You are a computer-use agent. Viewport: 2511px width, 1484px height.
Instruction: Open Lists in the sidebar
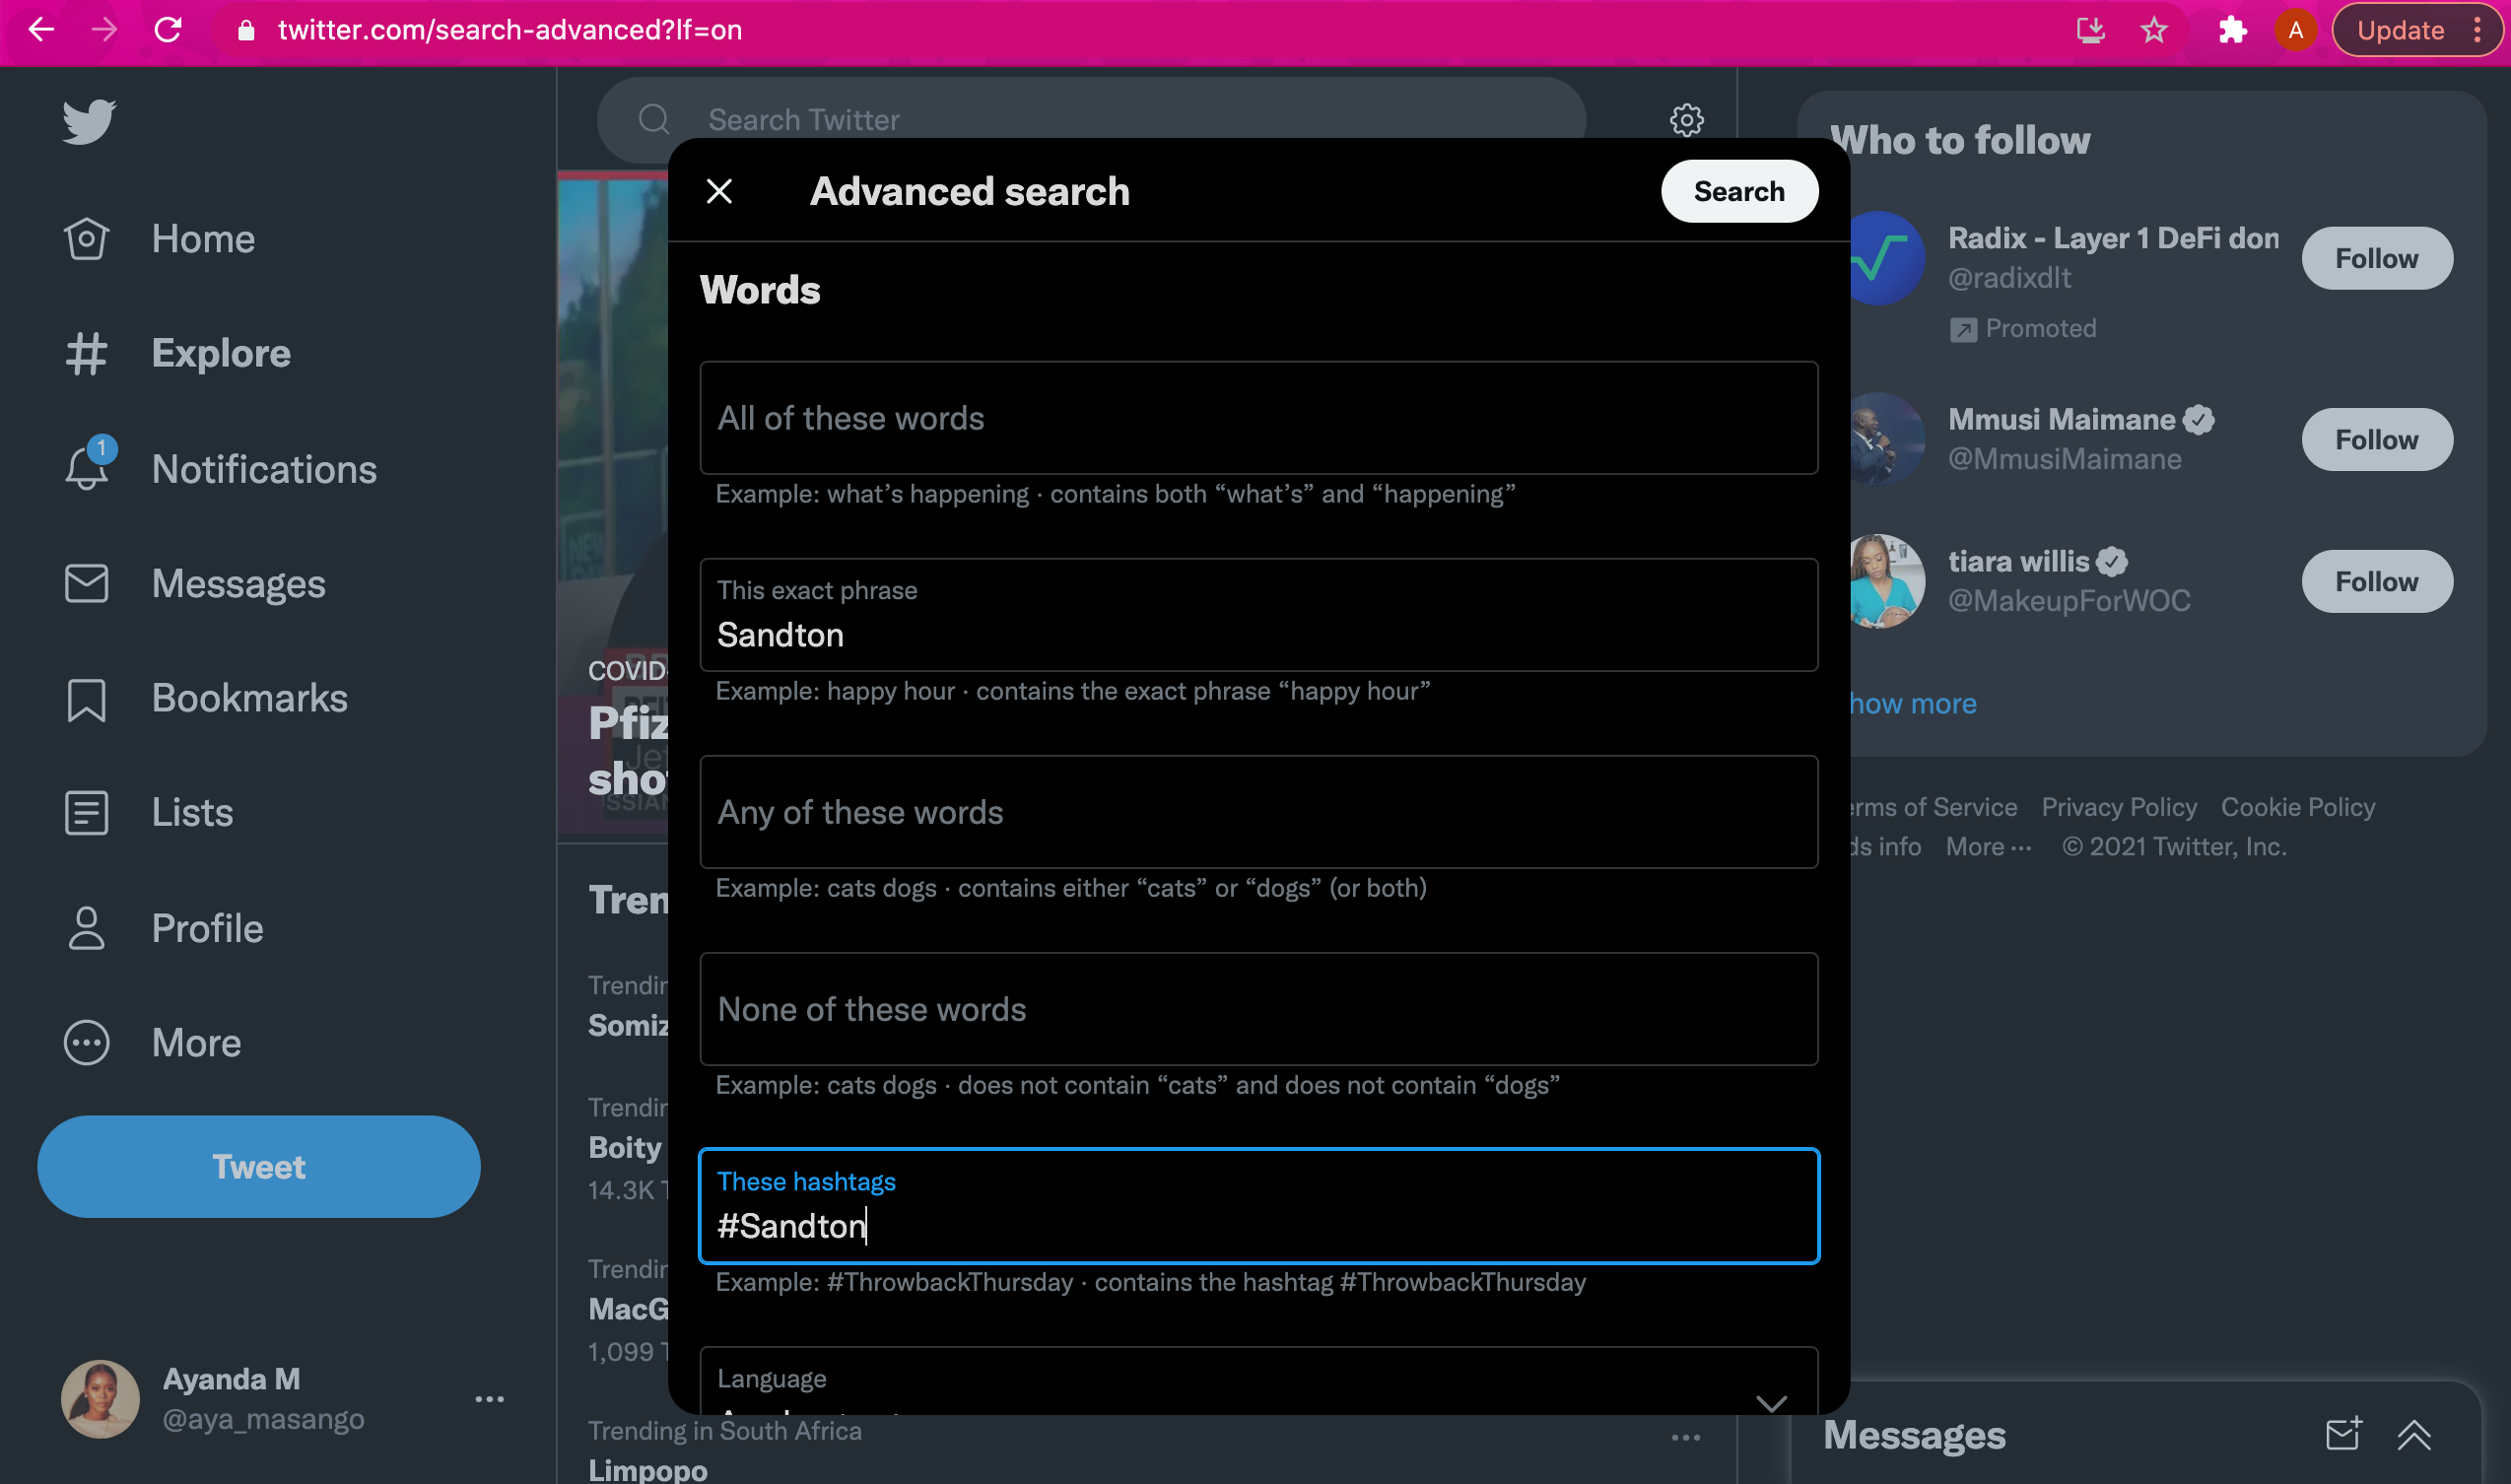pos(149,812)
